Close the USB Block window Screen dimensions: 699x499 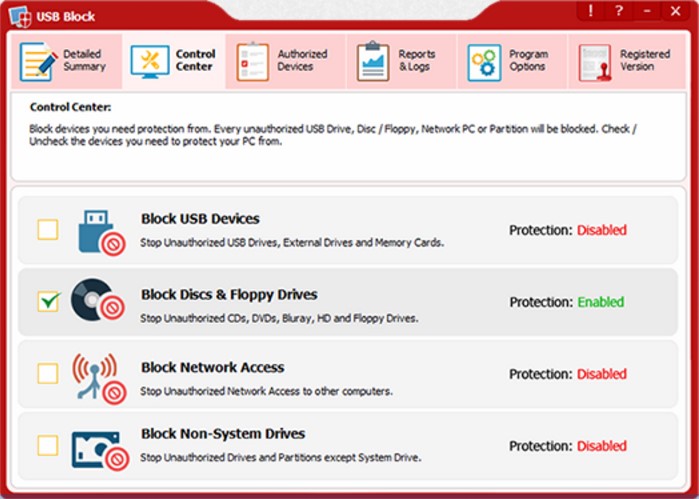pyautogui.click(x=676, y=11)
